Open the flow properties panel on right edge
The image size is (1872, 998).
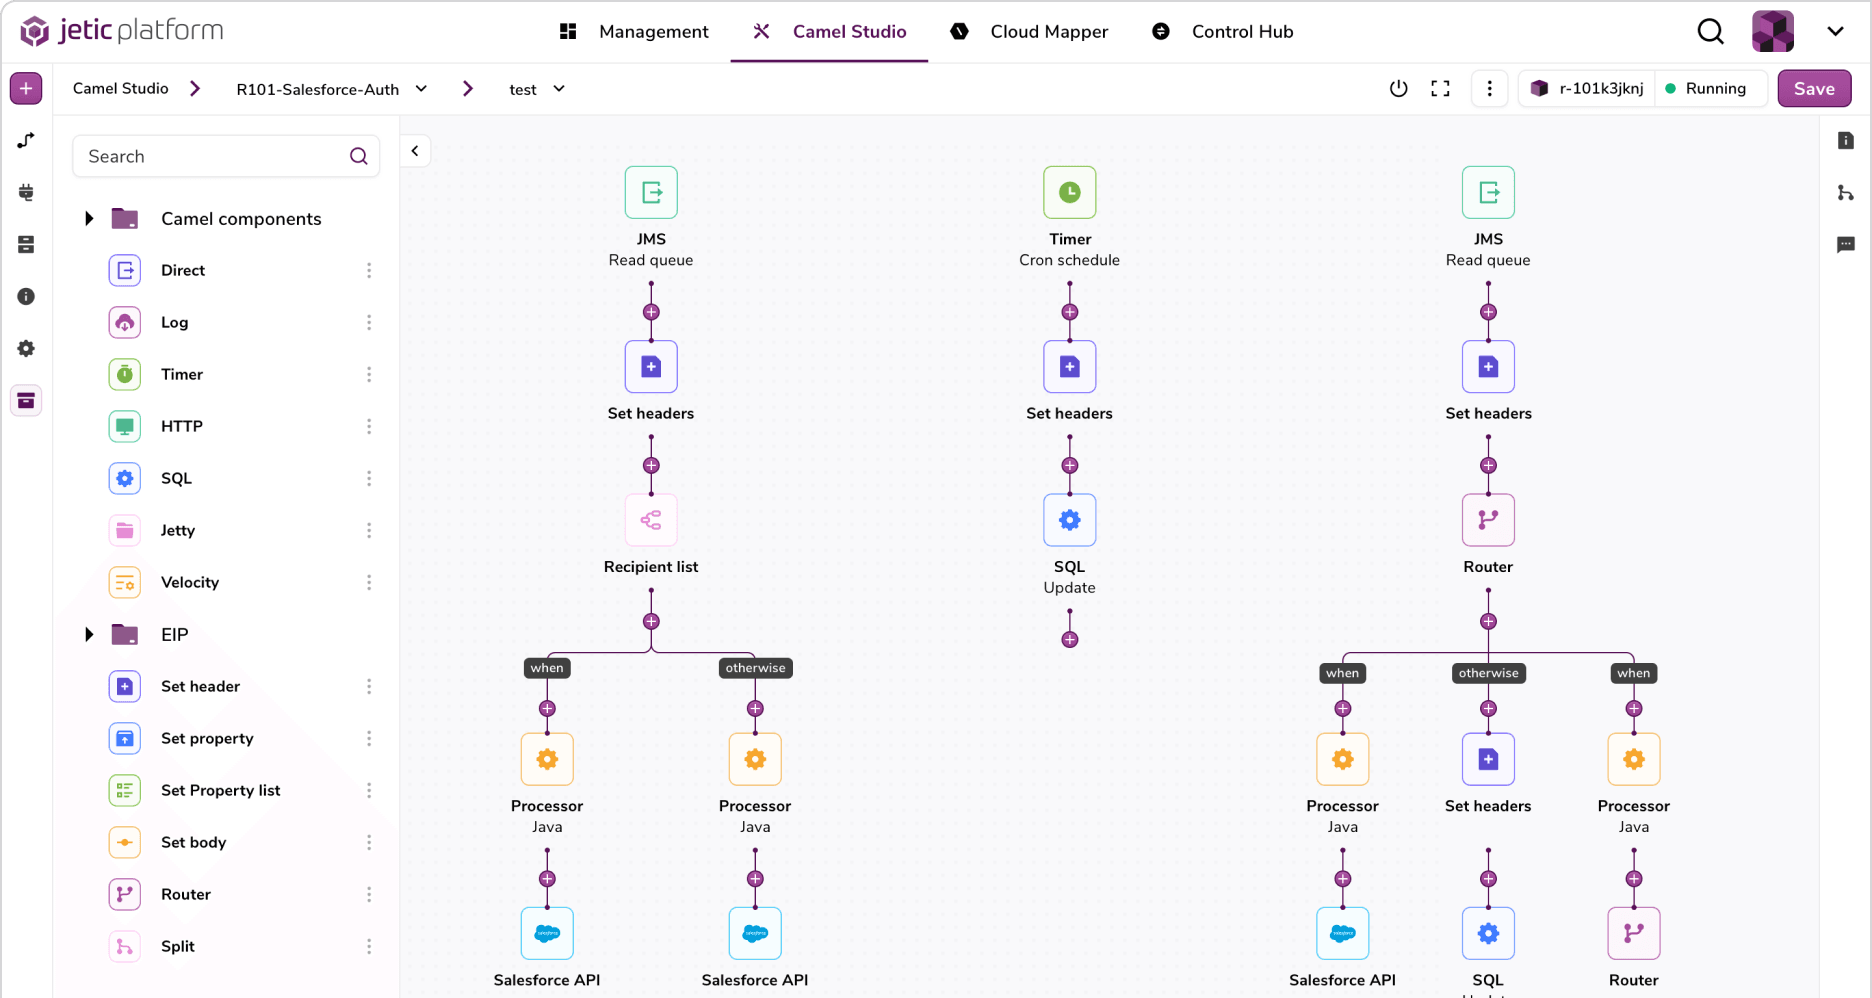point(1846,141)
